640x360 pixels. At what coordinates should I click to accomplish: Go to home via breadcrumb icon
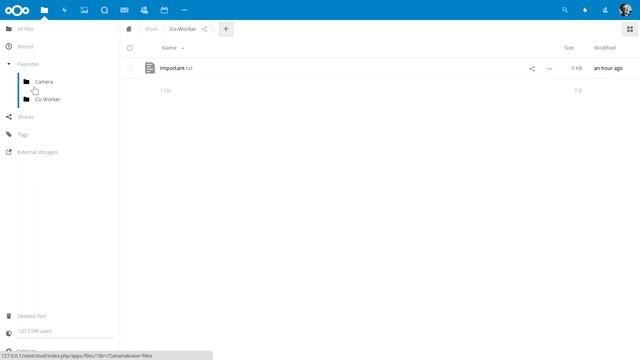point(129,29)
